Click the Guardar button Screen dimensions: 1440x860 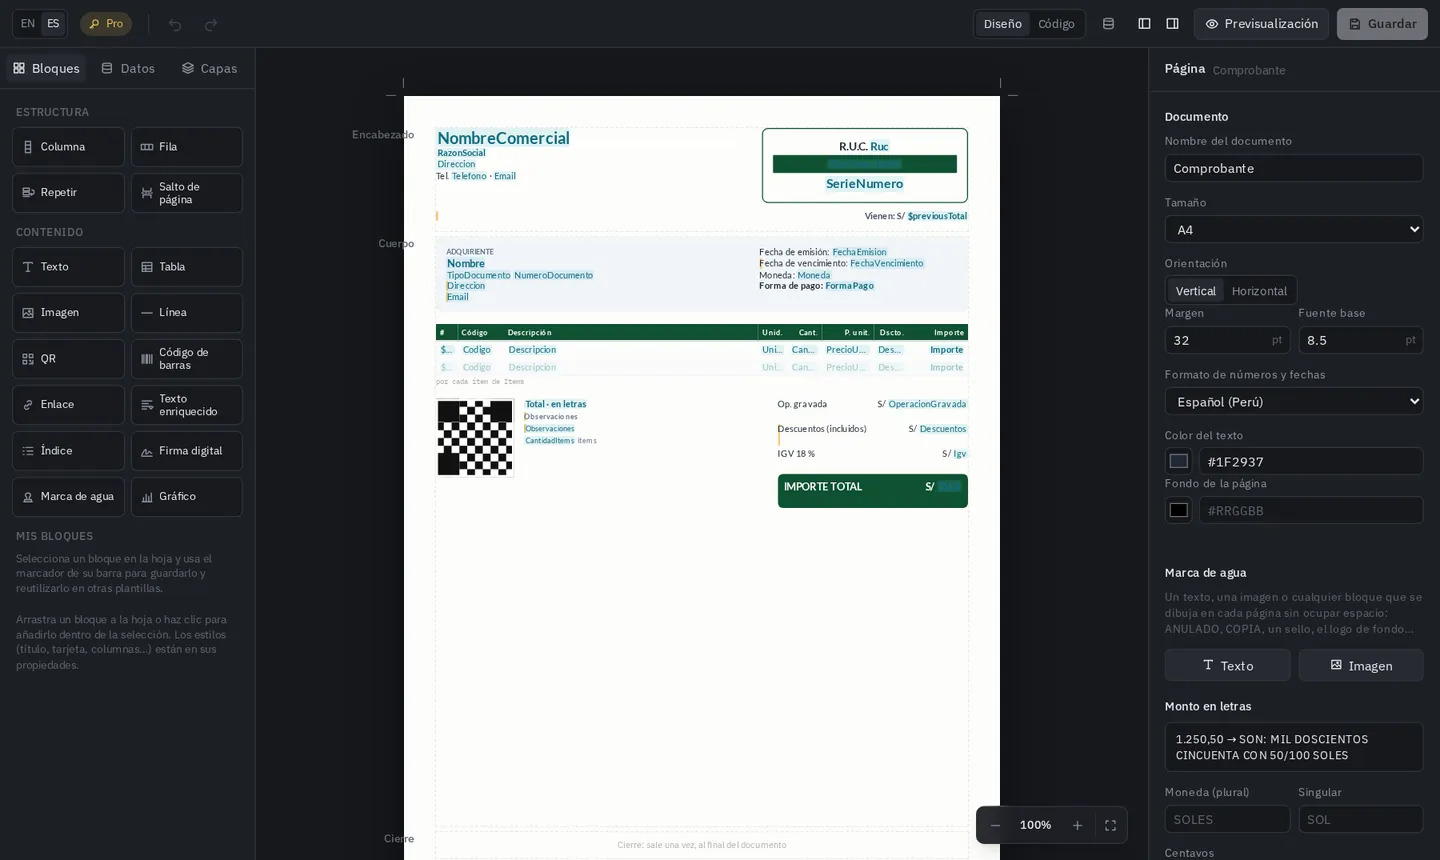pos(1382,24)
